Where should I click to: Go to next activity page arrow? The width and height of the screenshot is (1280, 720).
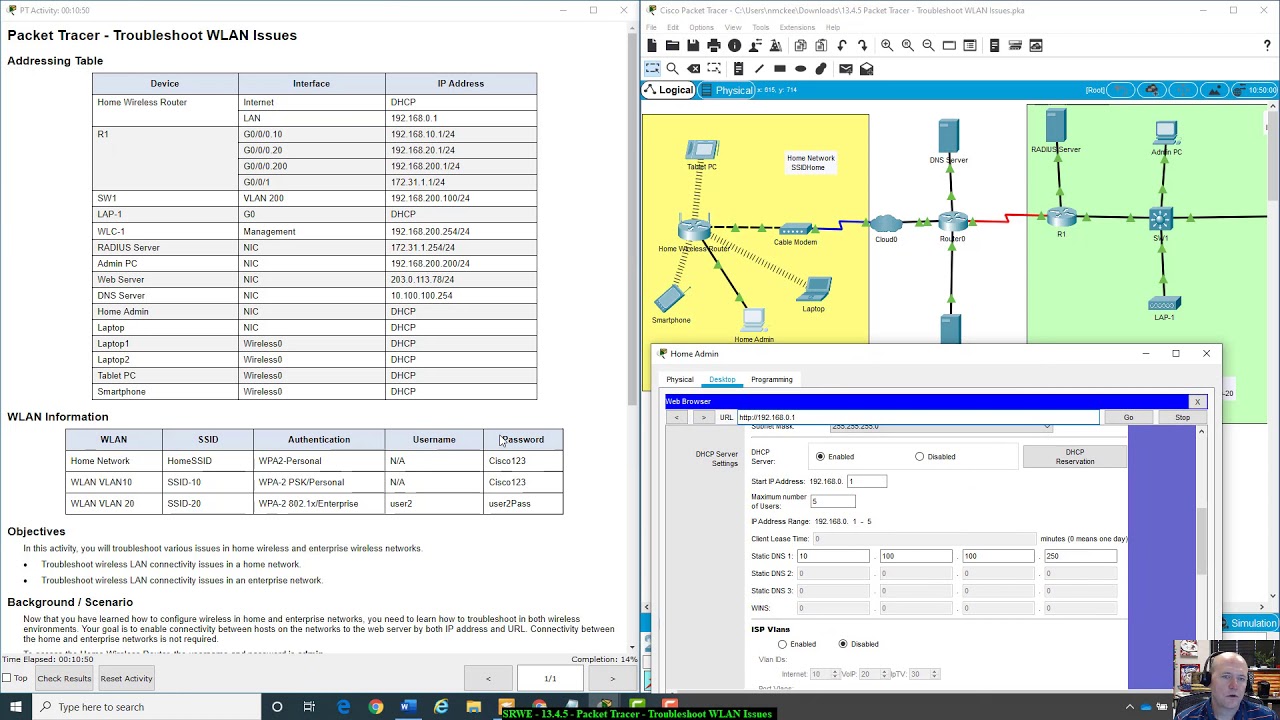click(x=612, y=678)
